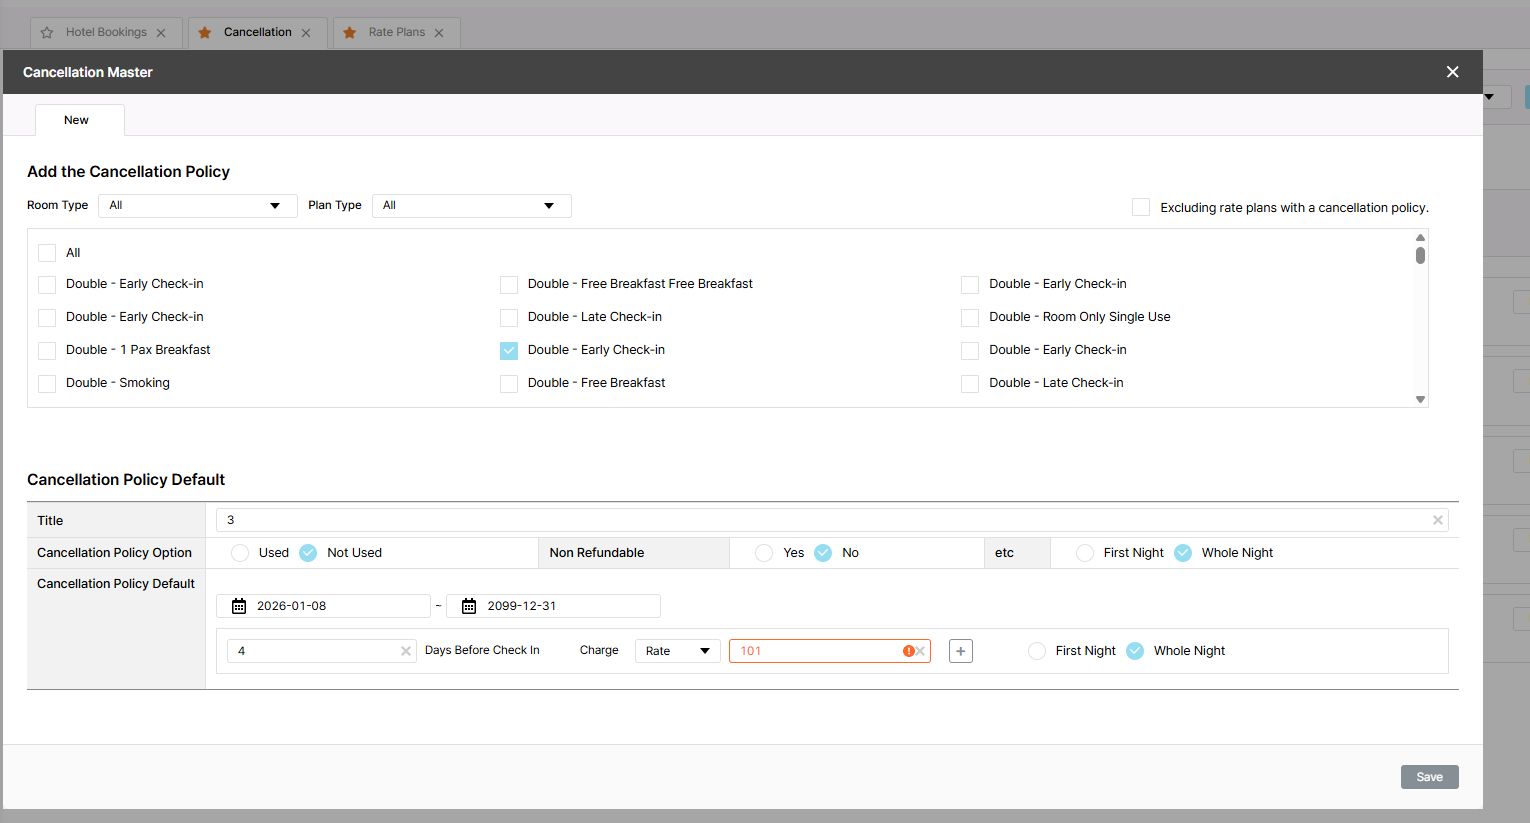
Task: Expand the Plan Type dropdown
Action: point(471,206)
